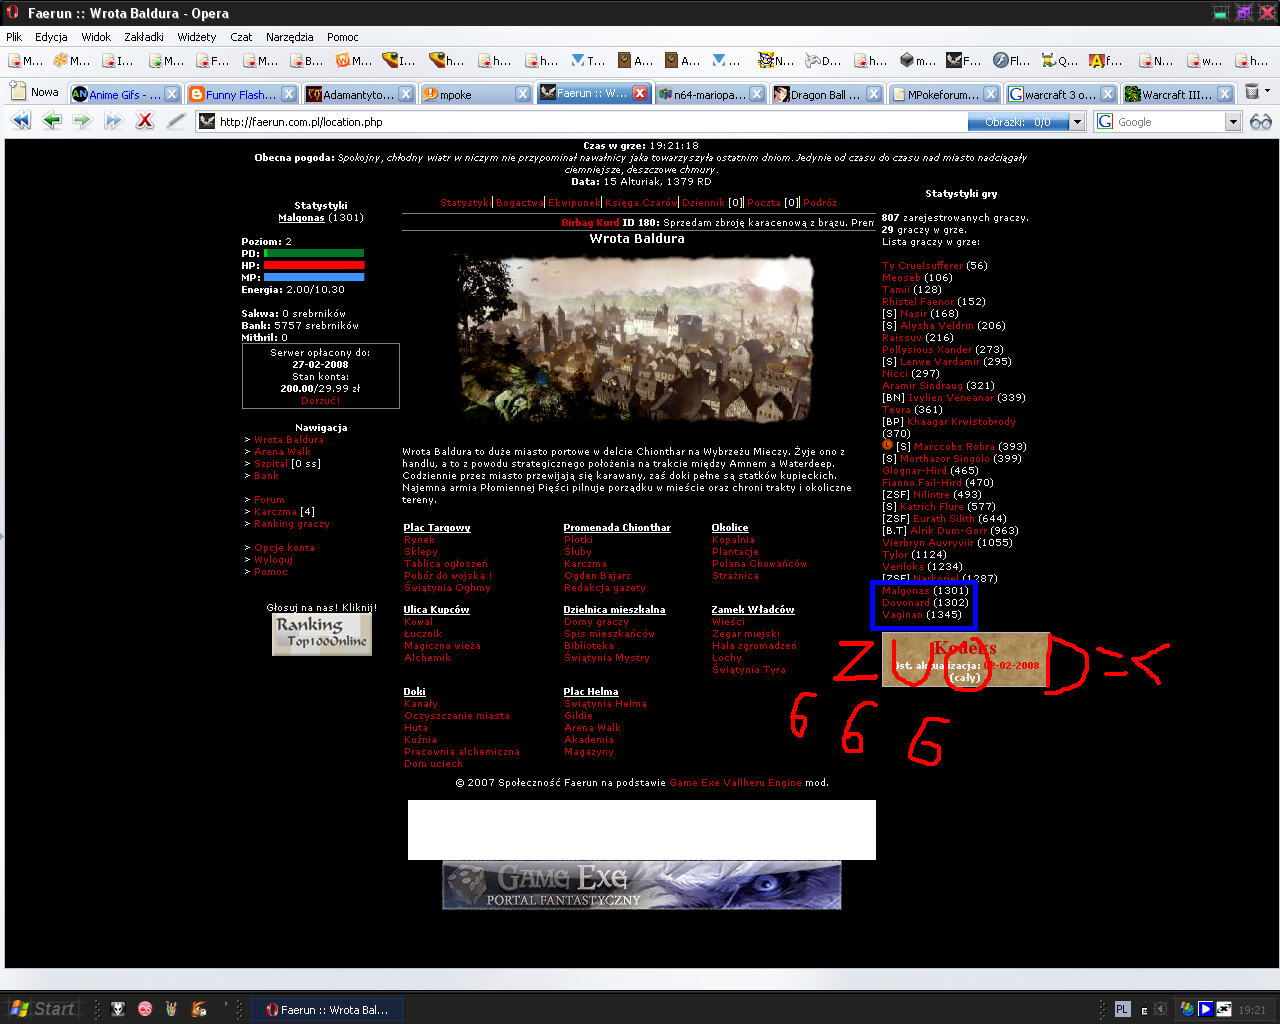The width and height of the screenshot is (1280, 1024).
Task: Open a new tab with Nowa button
Action: 35,92
